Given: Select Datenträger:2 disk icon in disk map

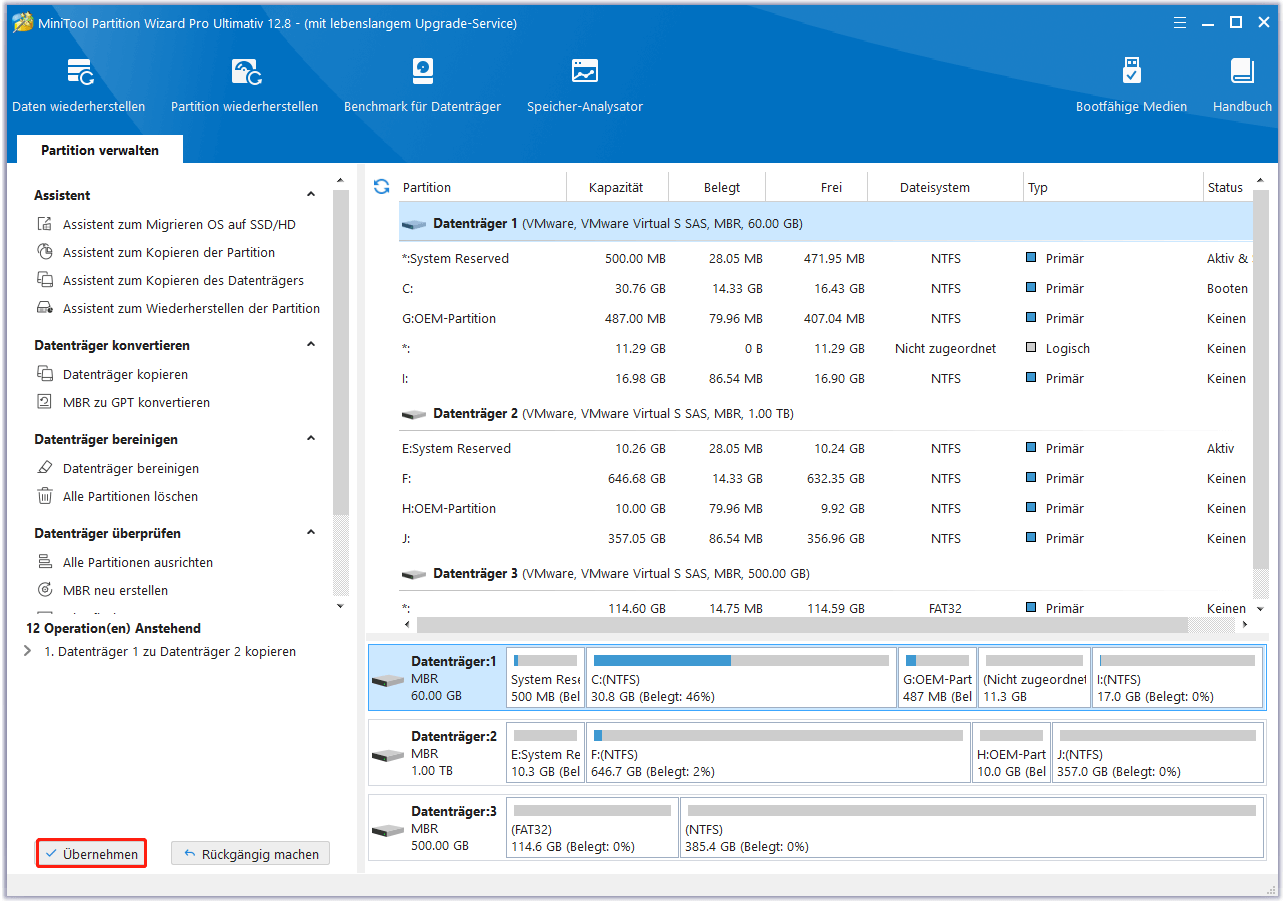Looking at the screenshot, I should pos(387,755).
